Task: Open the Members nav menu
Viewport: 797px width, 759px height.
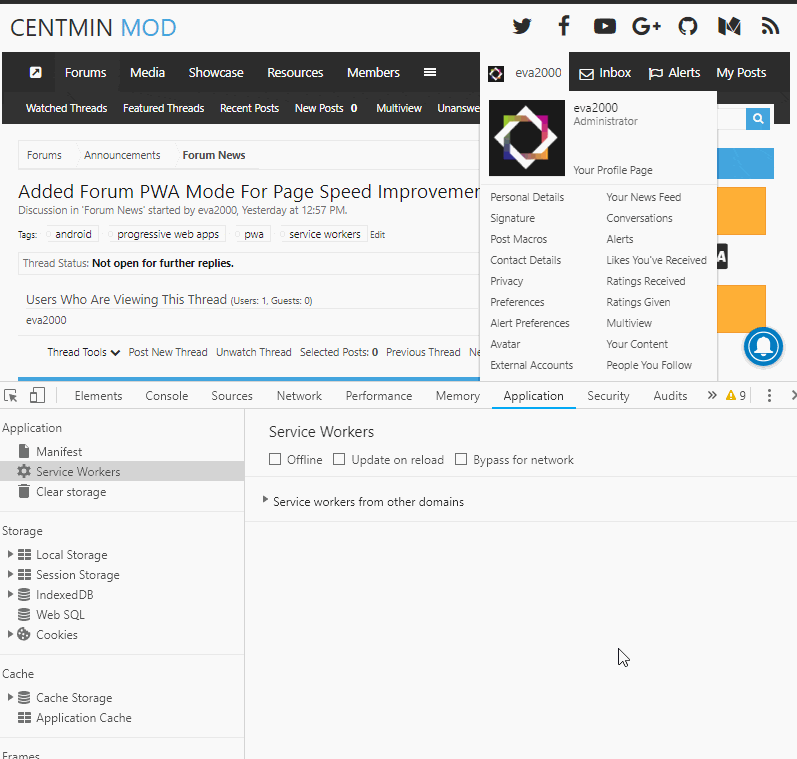Action: click(x=374, y=73)
